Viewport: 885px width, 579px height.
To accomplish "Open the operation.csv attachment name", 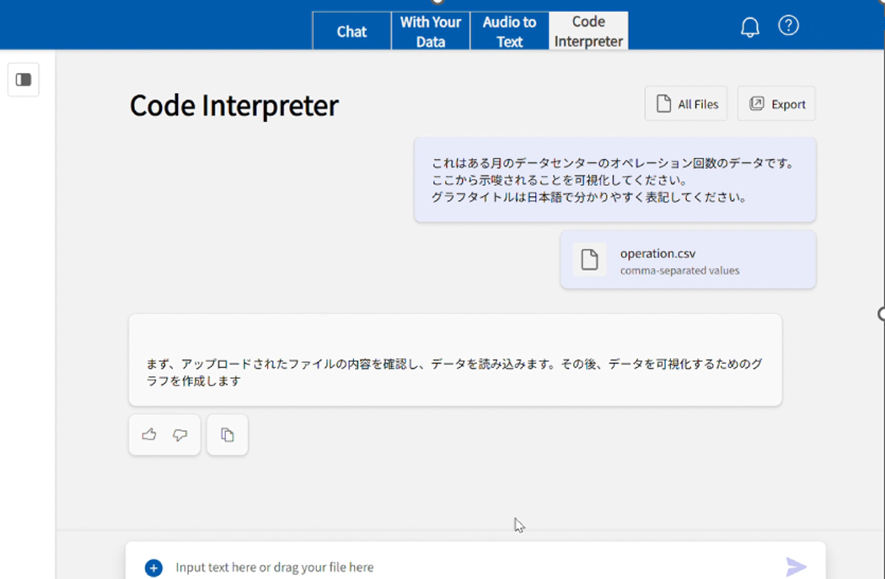I will point(658,253).
